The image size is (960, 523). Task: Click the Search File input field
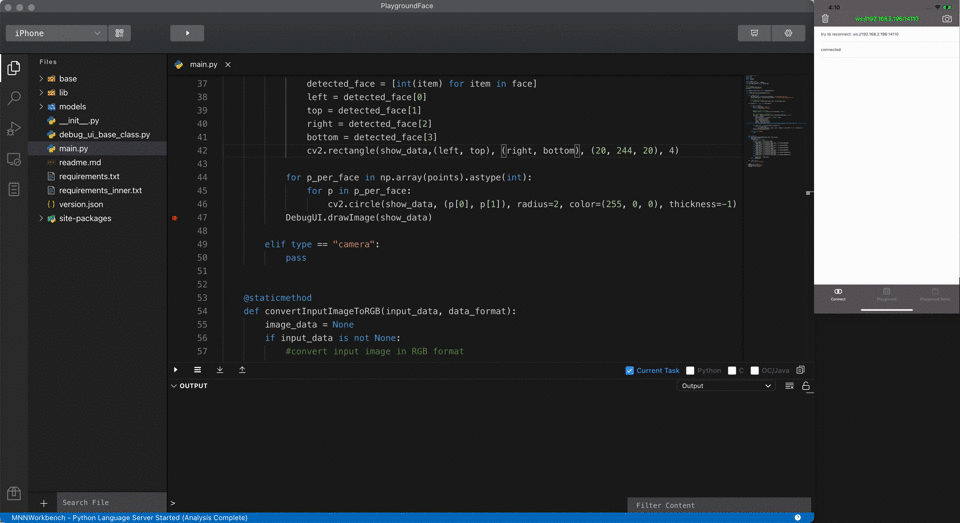(x=111, y=503)
